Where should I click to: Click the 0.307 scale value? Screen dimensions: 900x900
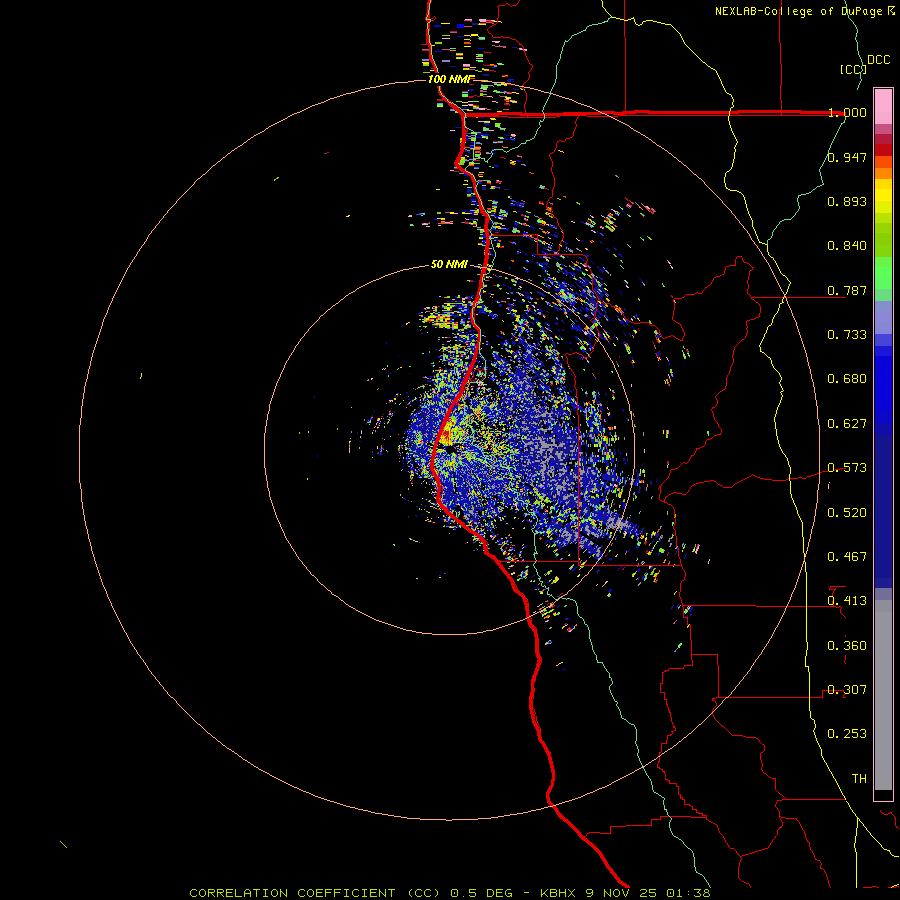tap(847, 690)
